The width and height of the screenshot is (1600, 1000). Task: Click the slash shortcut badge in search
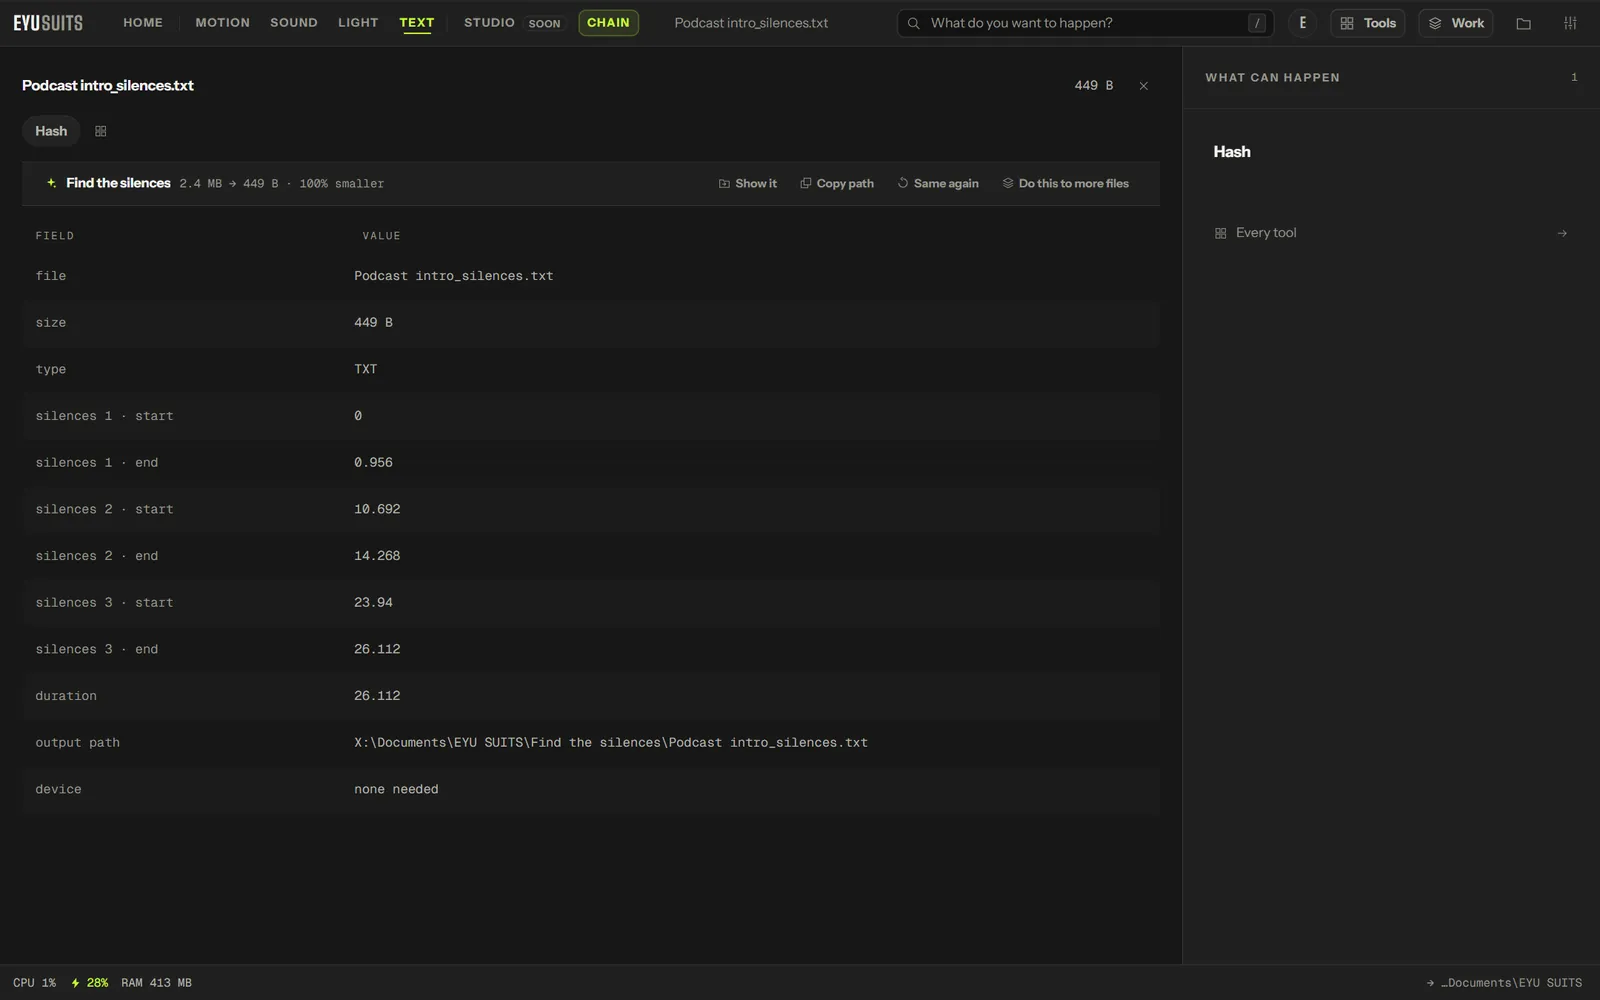1257,23
